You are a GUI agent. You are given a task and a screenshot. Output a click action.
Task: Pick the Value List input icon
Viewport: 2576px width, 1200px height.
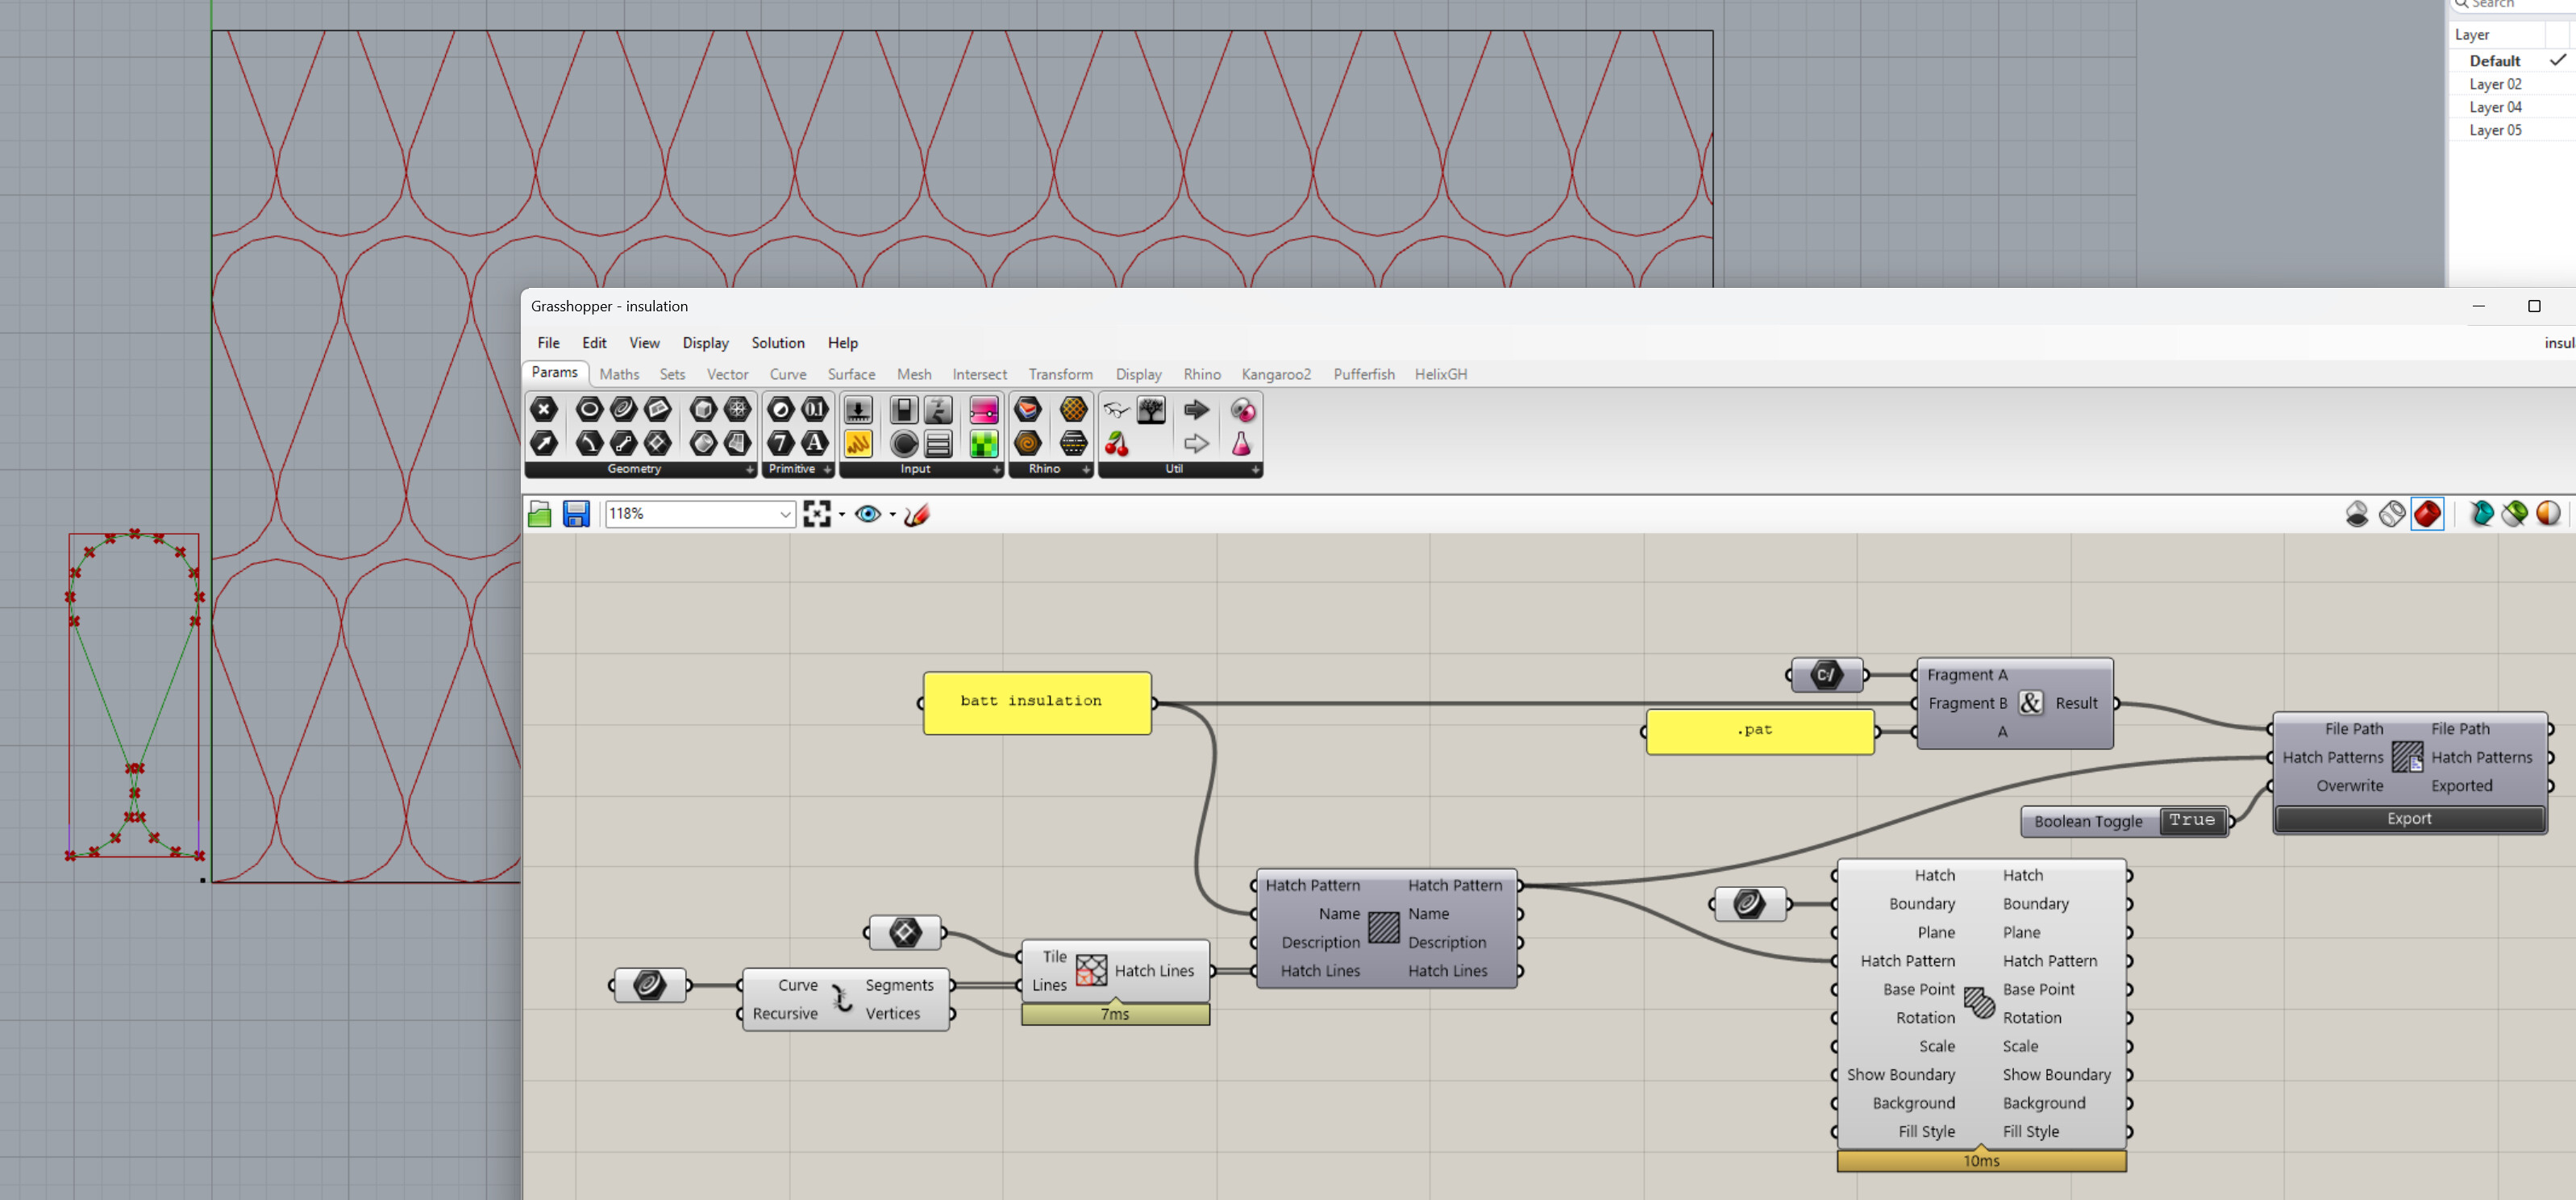pos(938,443)
